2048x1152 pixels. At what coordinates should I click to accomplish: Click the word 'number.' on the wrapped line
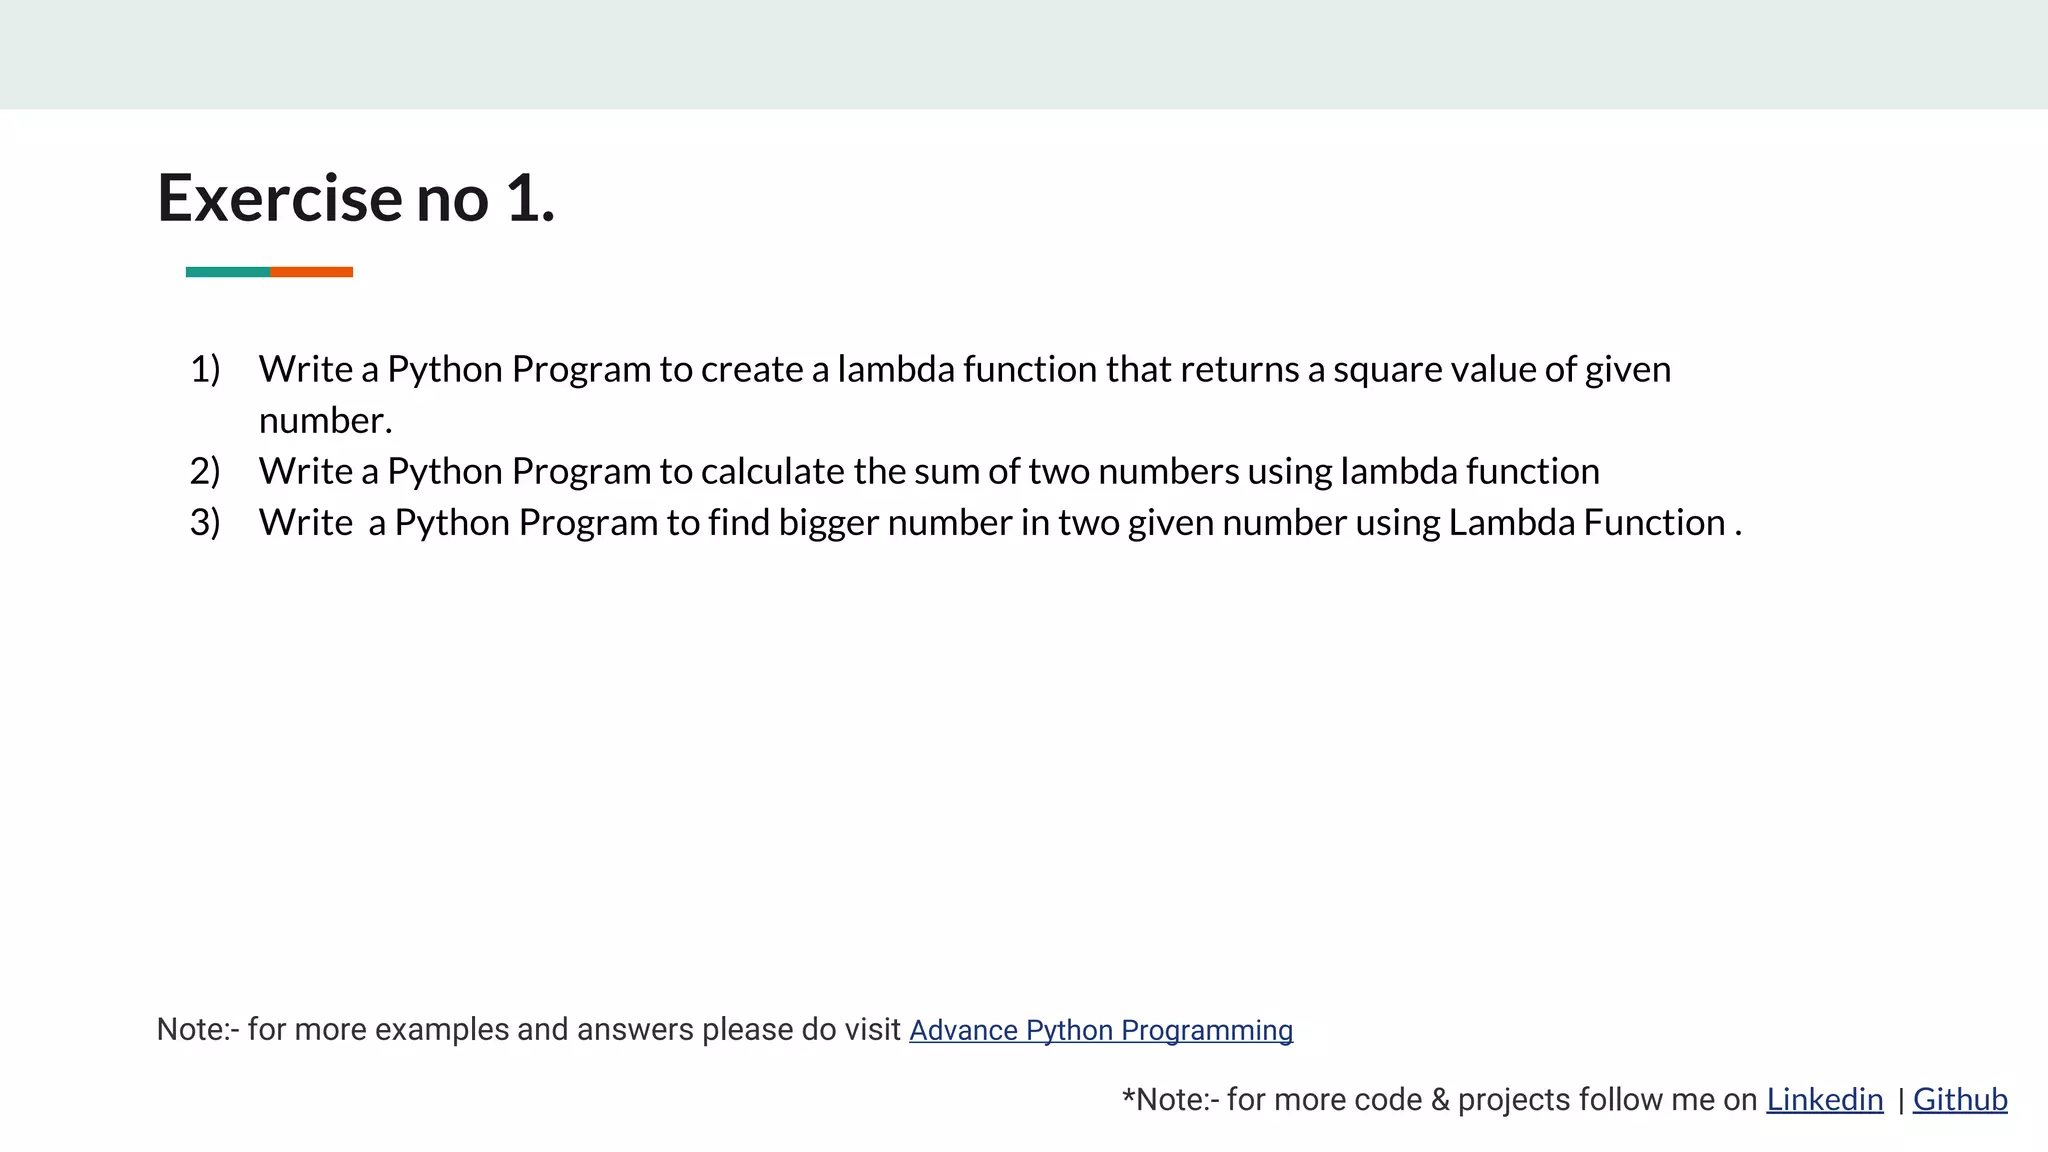coord(325,421)
